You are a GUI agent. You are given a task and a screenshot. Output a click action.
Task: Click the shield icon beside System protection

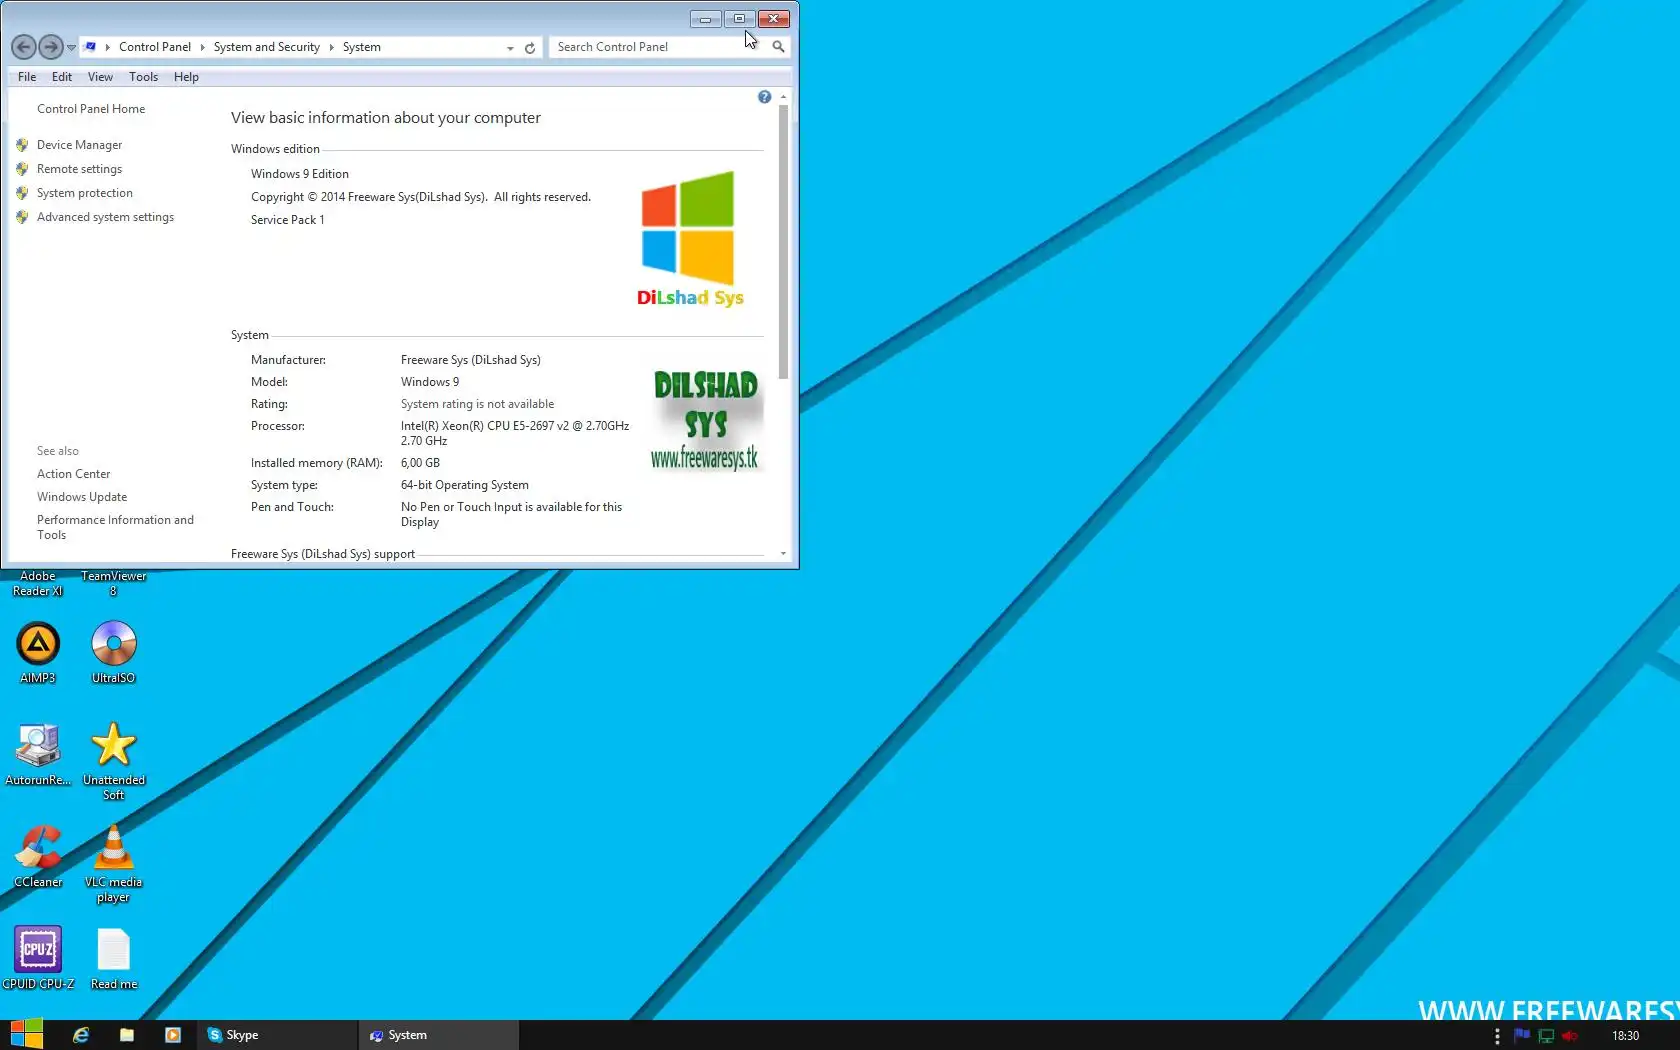tap(22, 193)
